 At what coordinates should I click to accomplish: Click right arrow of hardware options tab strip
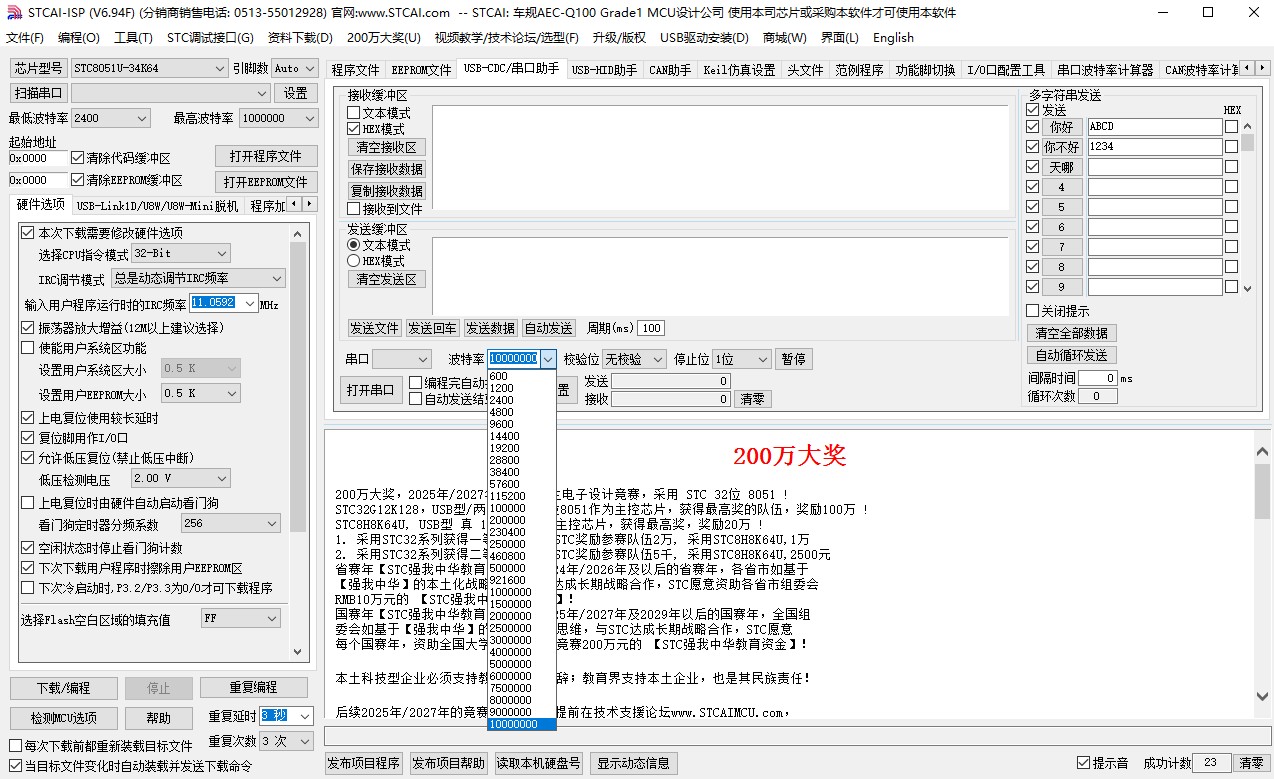[x=309, y=204]
